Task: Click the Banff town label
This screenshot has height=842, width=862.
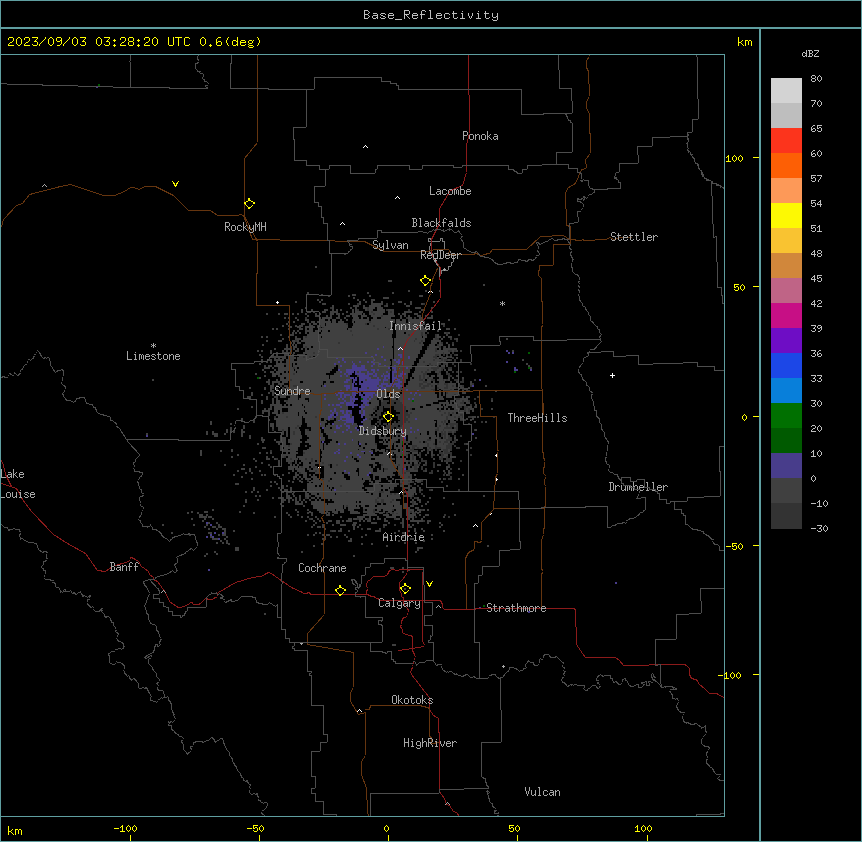Action: 124,567
